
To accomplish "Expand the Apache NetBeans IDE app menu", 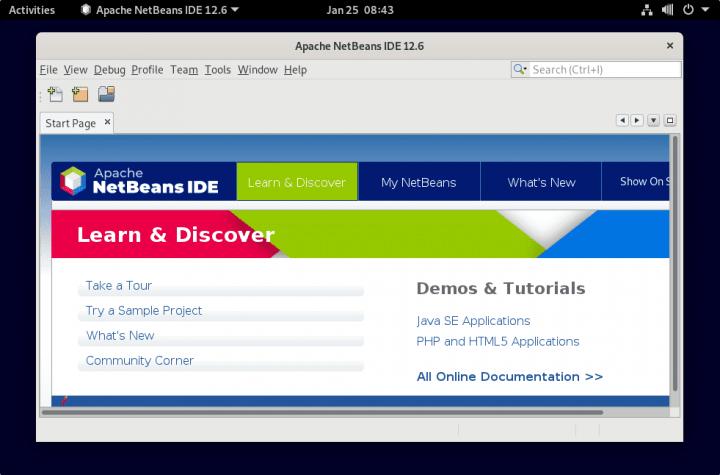I will [x=159, y=10].
